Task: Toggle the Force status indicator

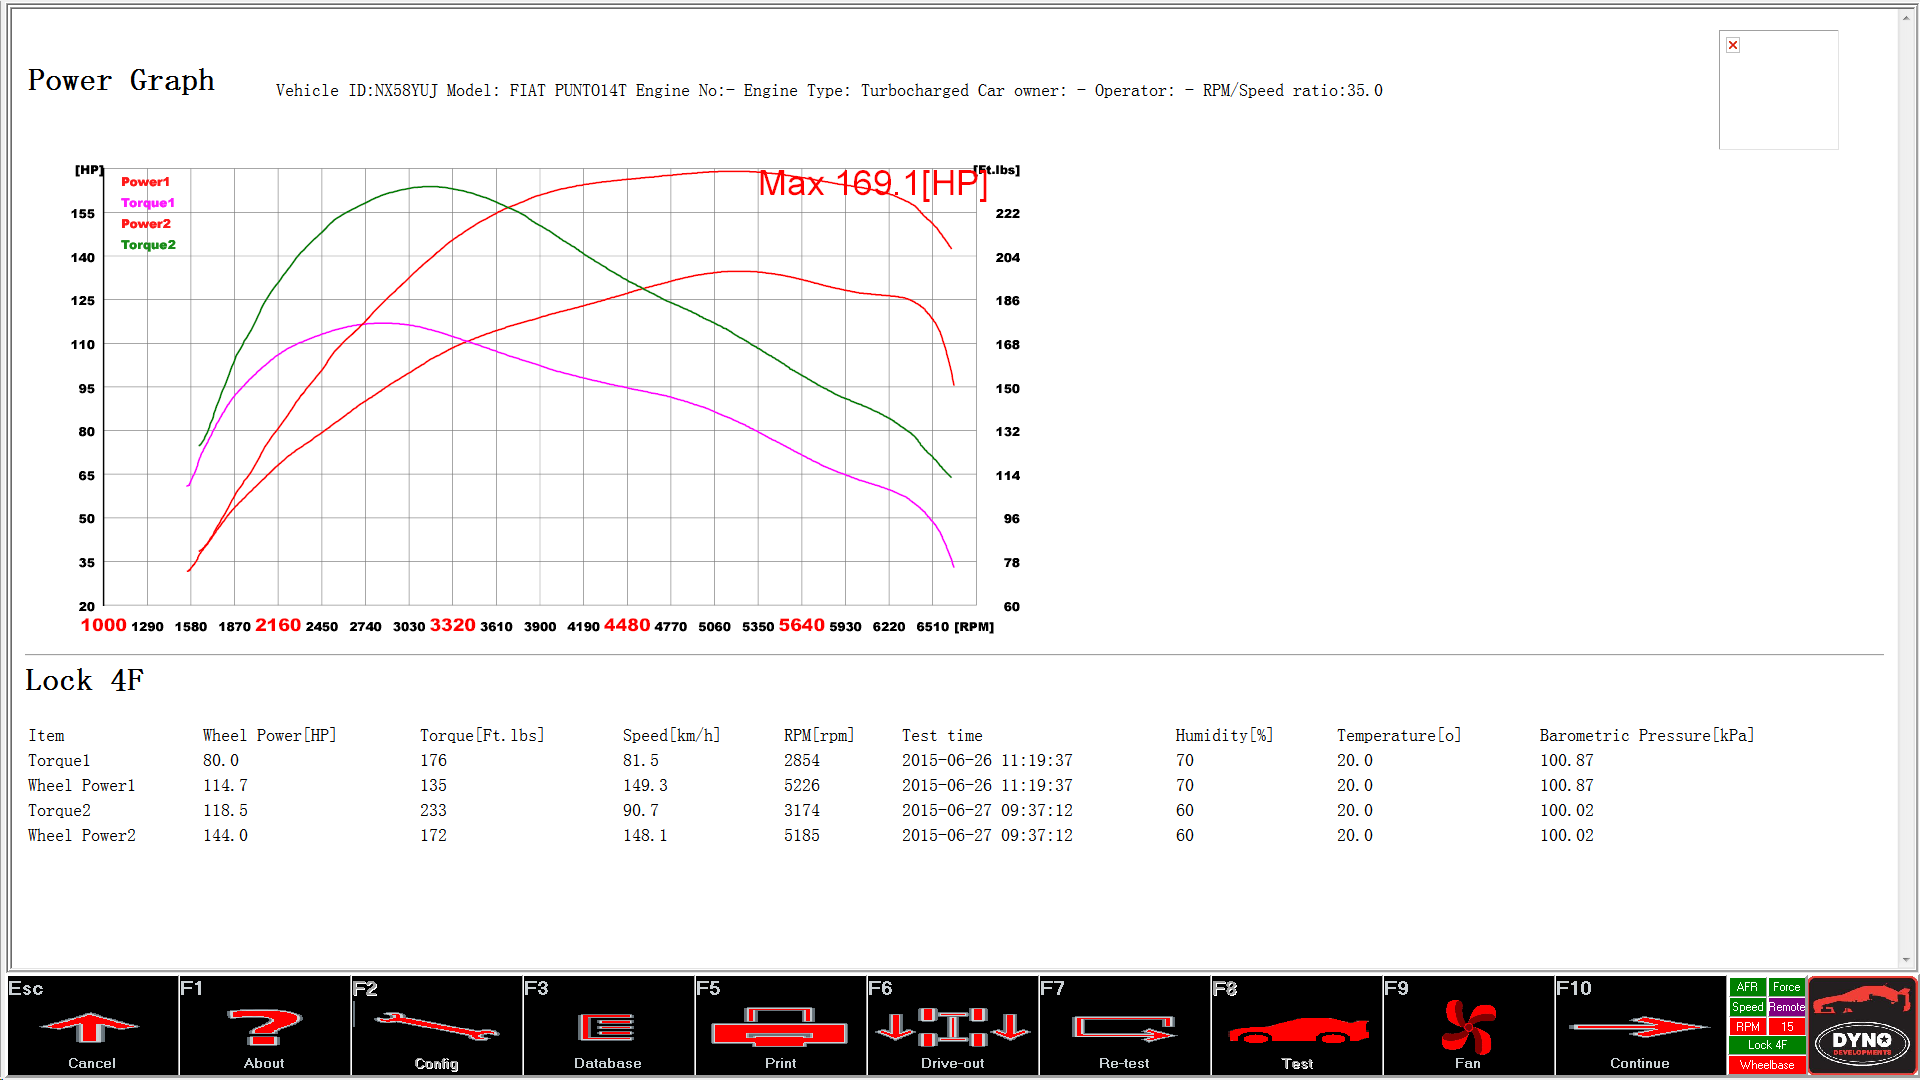Action: (1786, 987)
